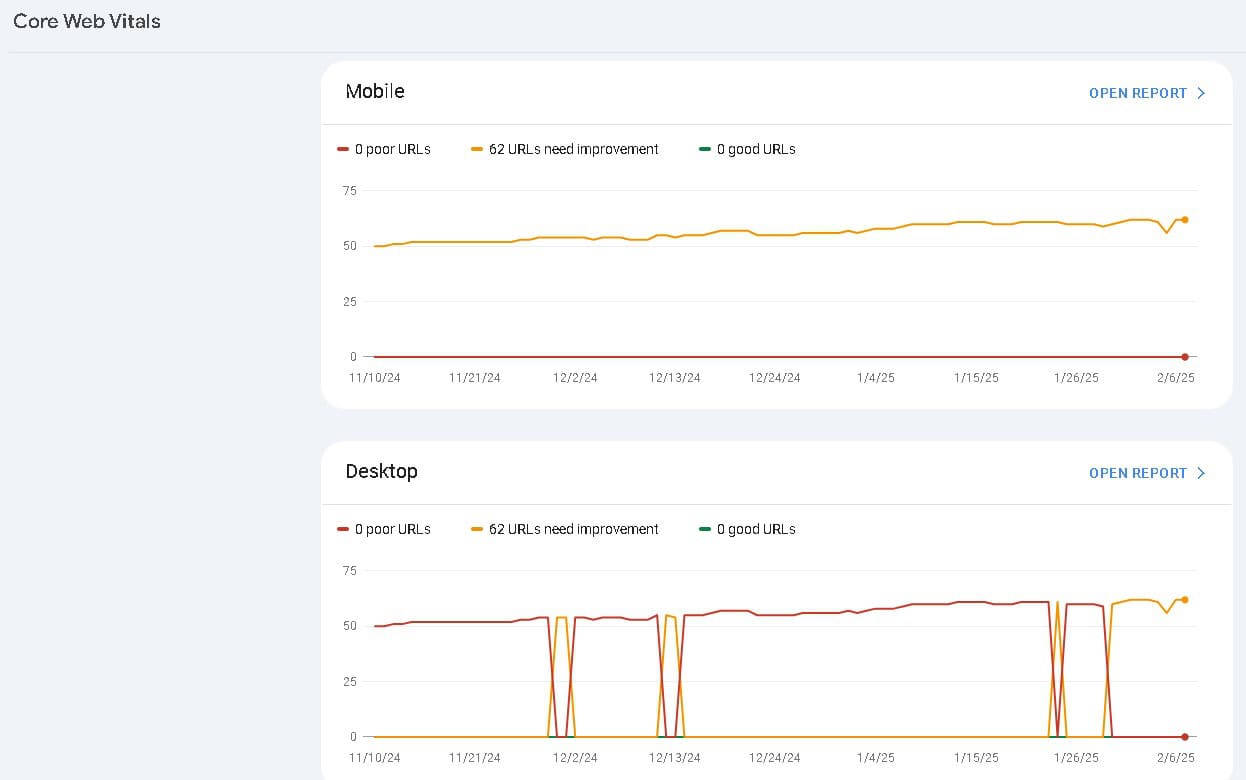Click the chevron next to Desktop OPEN REPORT
The width and height of the screenshot is (1246, 780).
[x=1201, y=473]
